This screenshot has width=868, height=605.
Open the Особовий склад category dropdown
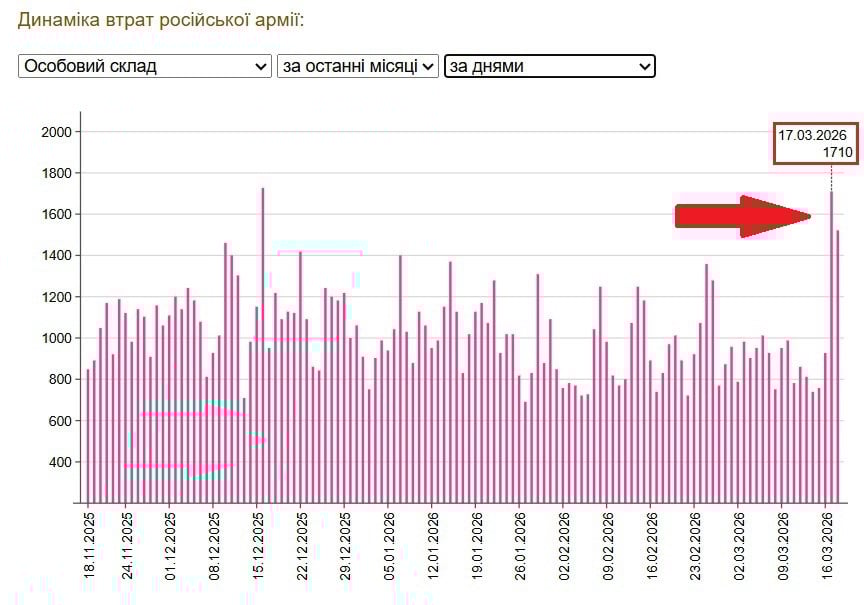click(x=145, y=66)
